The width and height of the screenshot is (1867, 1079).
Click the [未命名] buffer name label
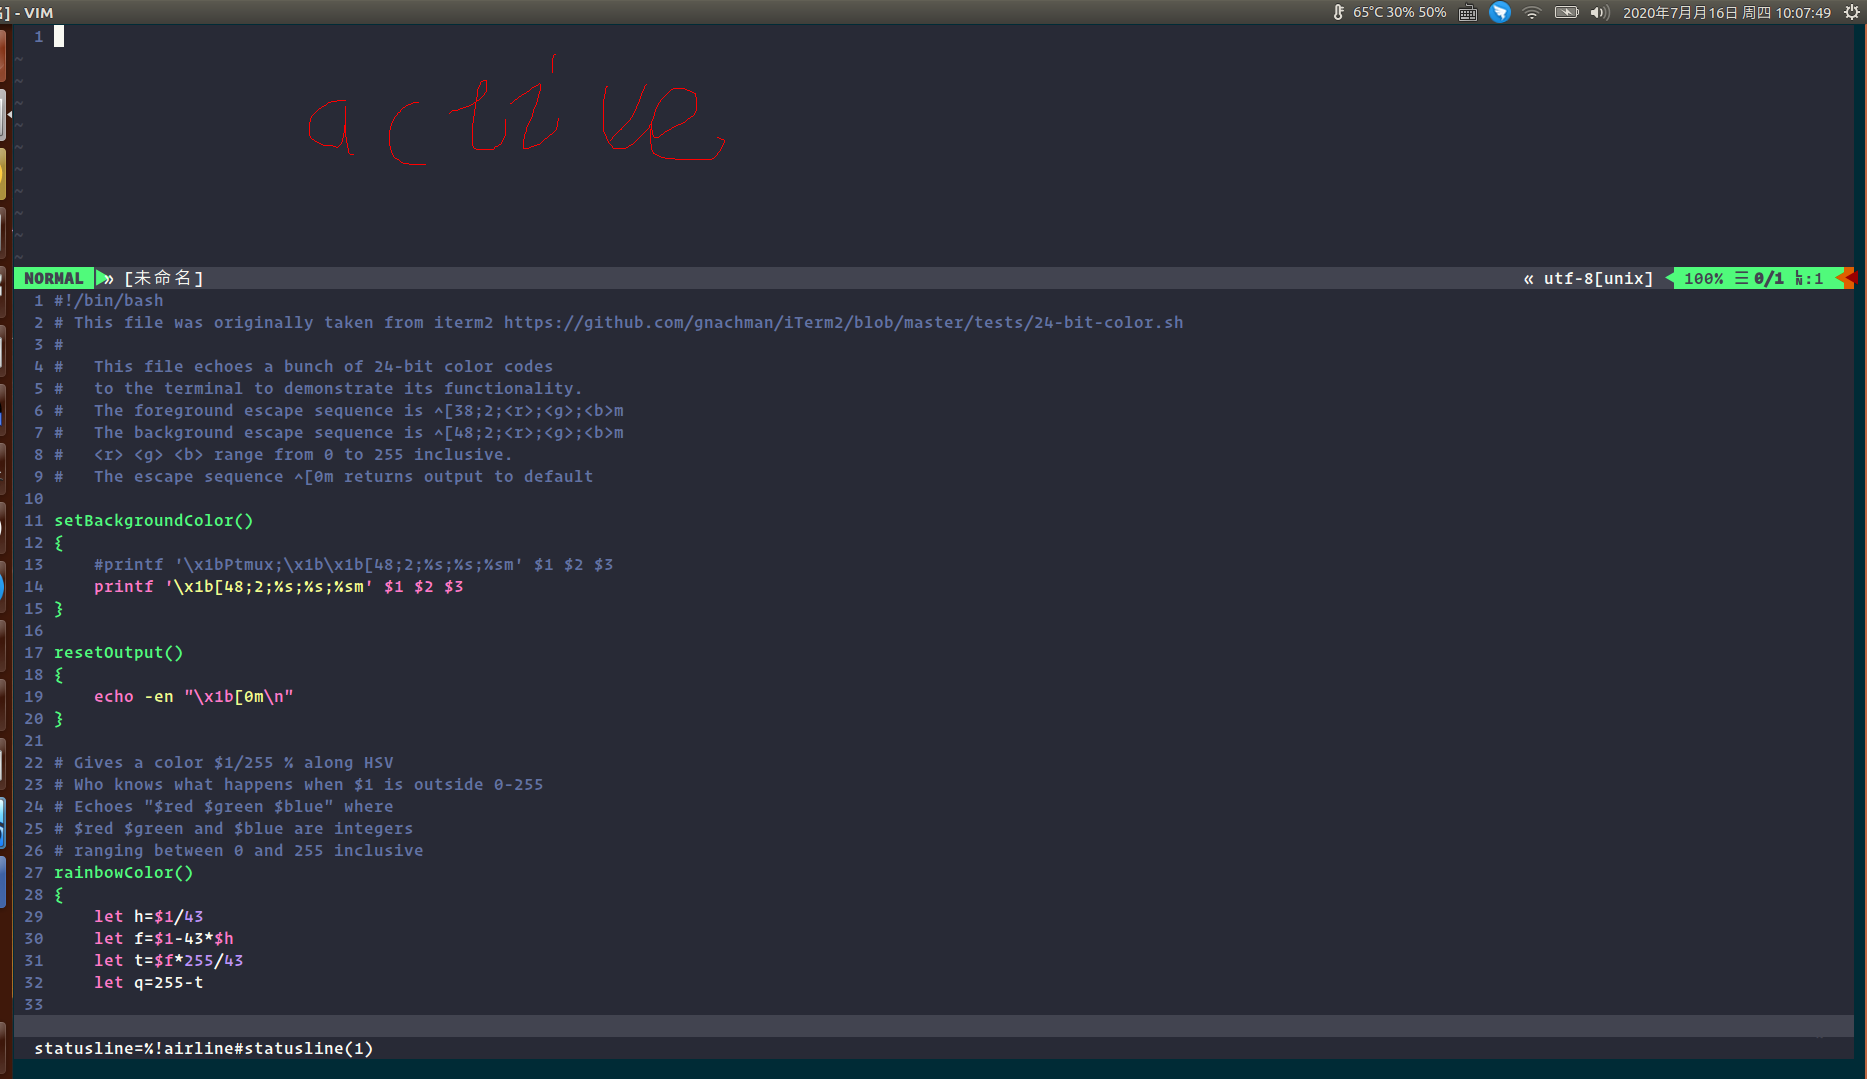163,278
